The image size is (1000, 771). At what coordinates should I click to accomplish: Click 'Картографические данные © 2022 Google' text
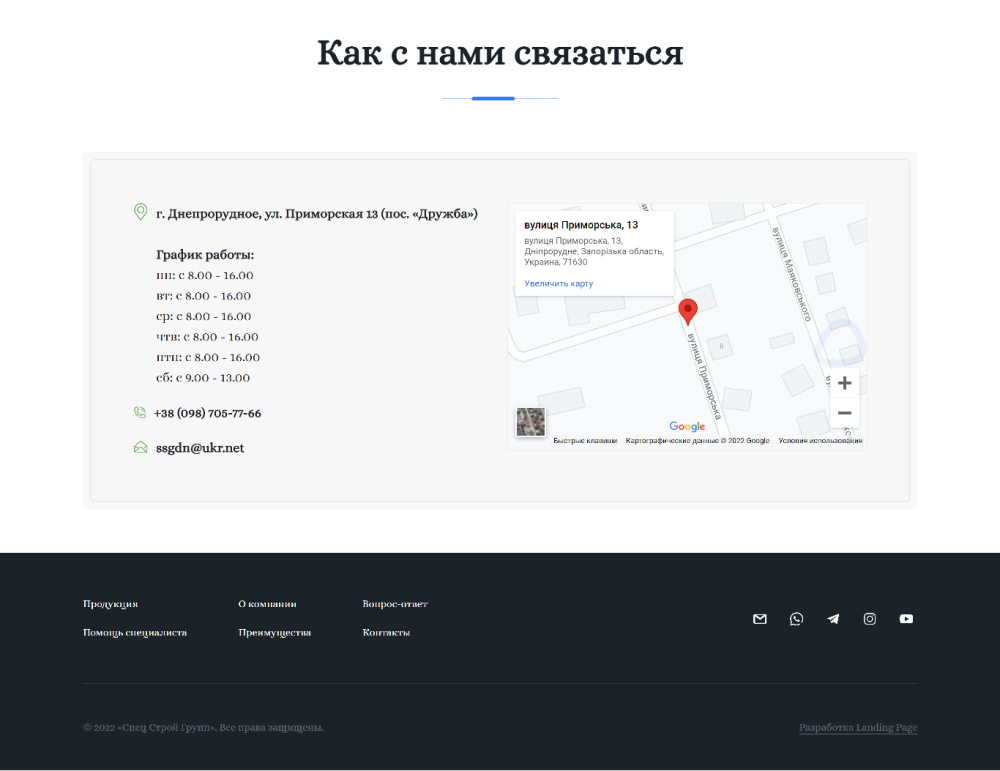(x=698, y=441)
